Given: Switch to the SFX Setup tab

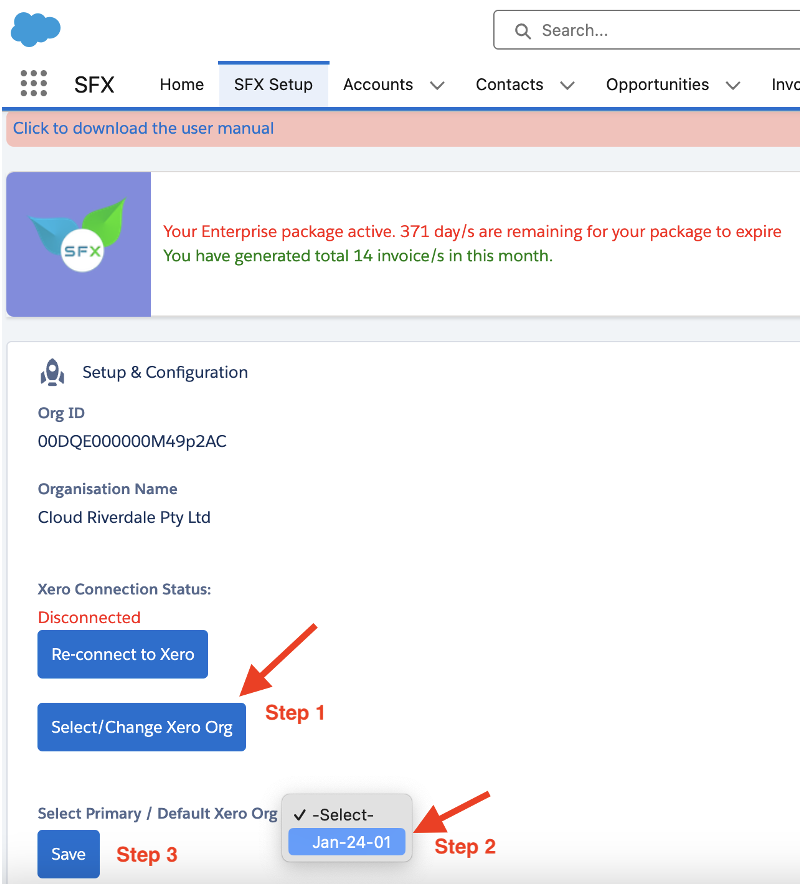Looking at the screenshot, I should [x=273, y=85].
